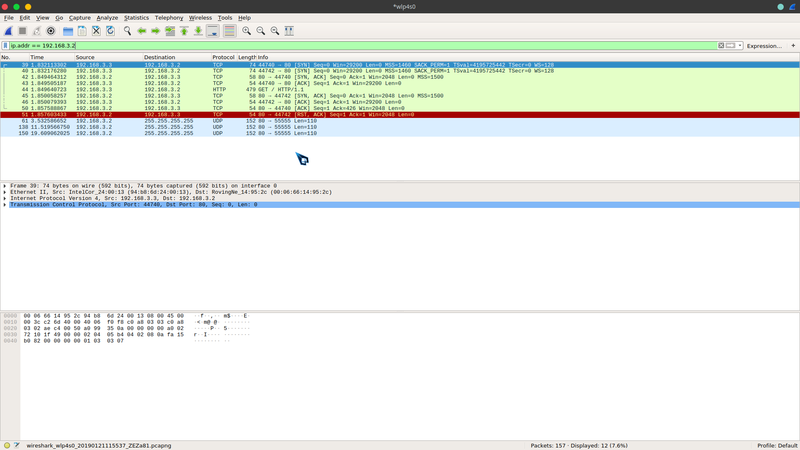Open the Statistics menu
800x450 pixels.
click(x=136, y=17)
